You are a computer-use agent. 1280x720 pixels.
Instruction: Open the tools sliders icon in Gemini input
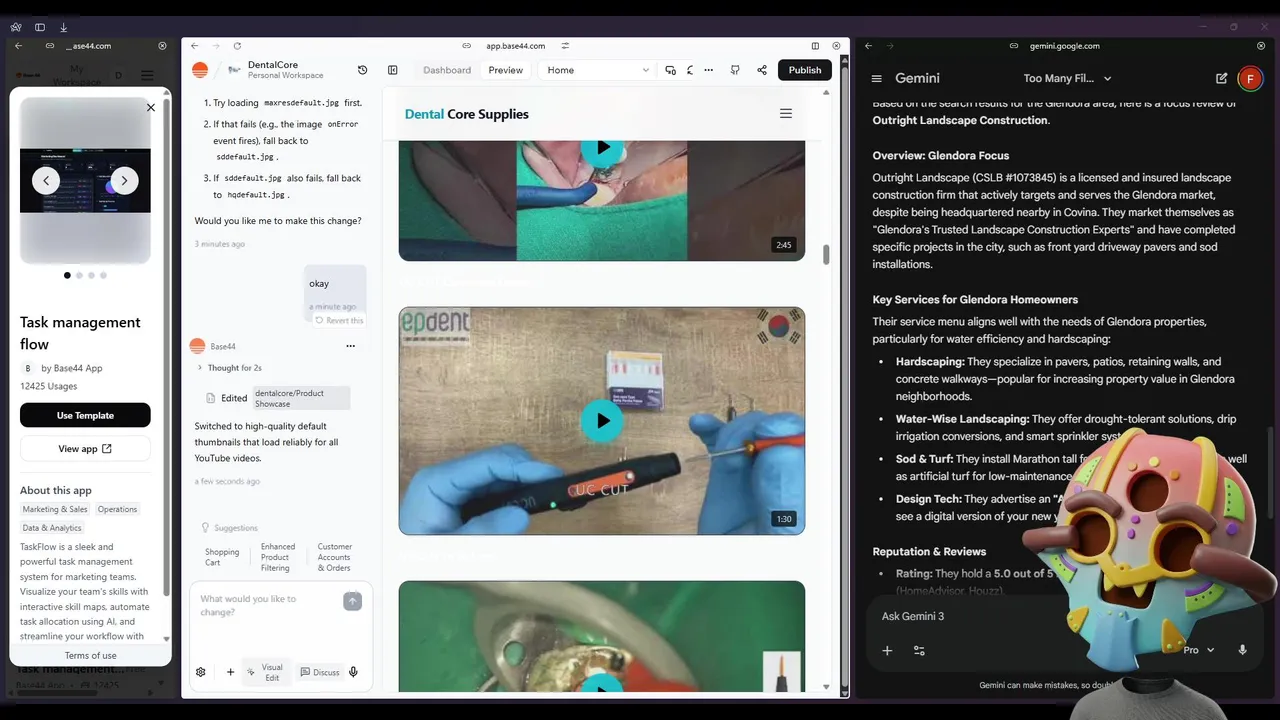coord(919,650)
